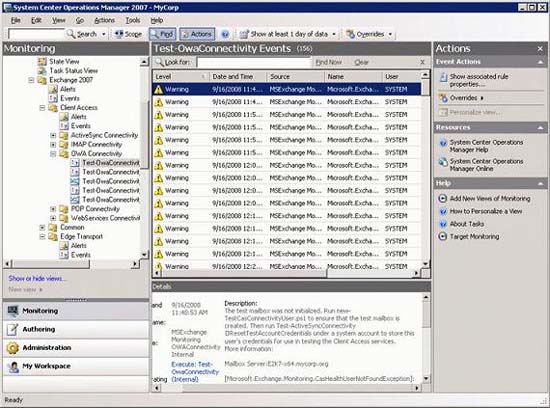Sort events by the Level column
Viewport: 550px width, 408px height.
[181, 76]
